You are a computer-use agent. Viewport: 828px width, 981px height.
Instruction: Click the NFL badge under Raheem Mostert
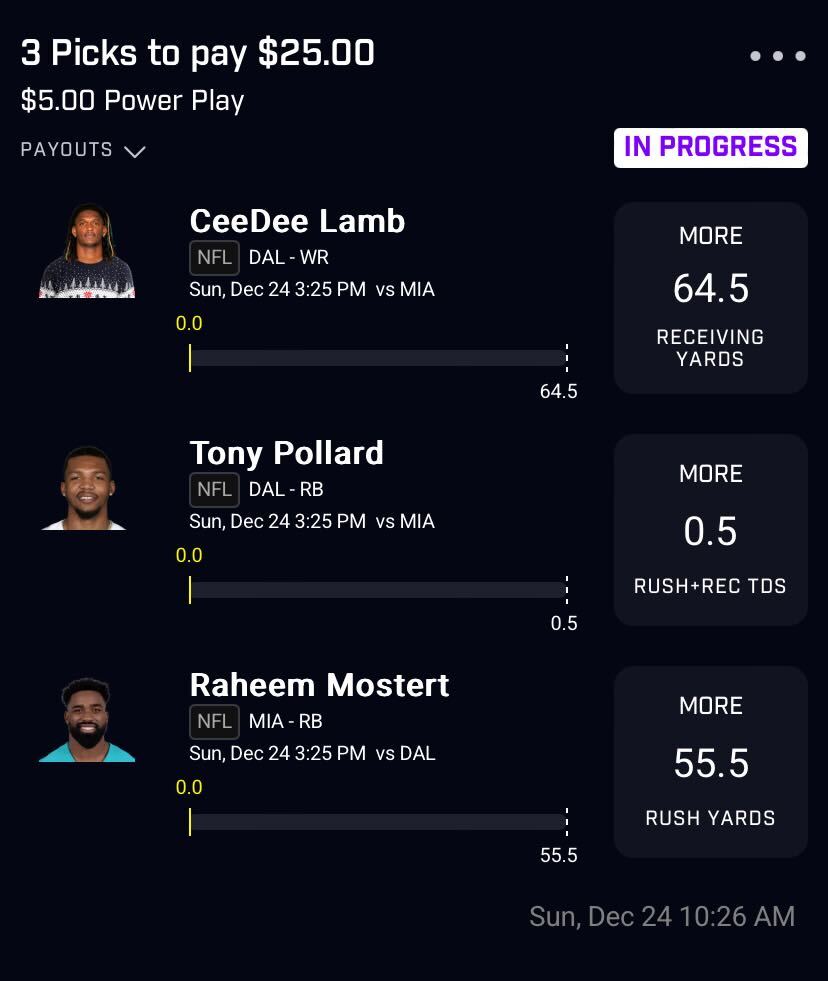214,721
